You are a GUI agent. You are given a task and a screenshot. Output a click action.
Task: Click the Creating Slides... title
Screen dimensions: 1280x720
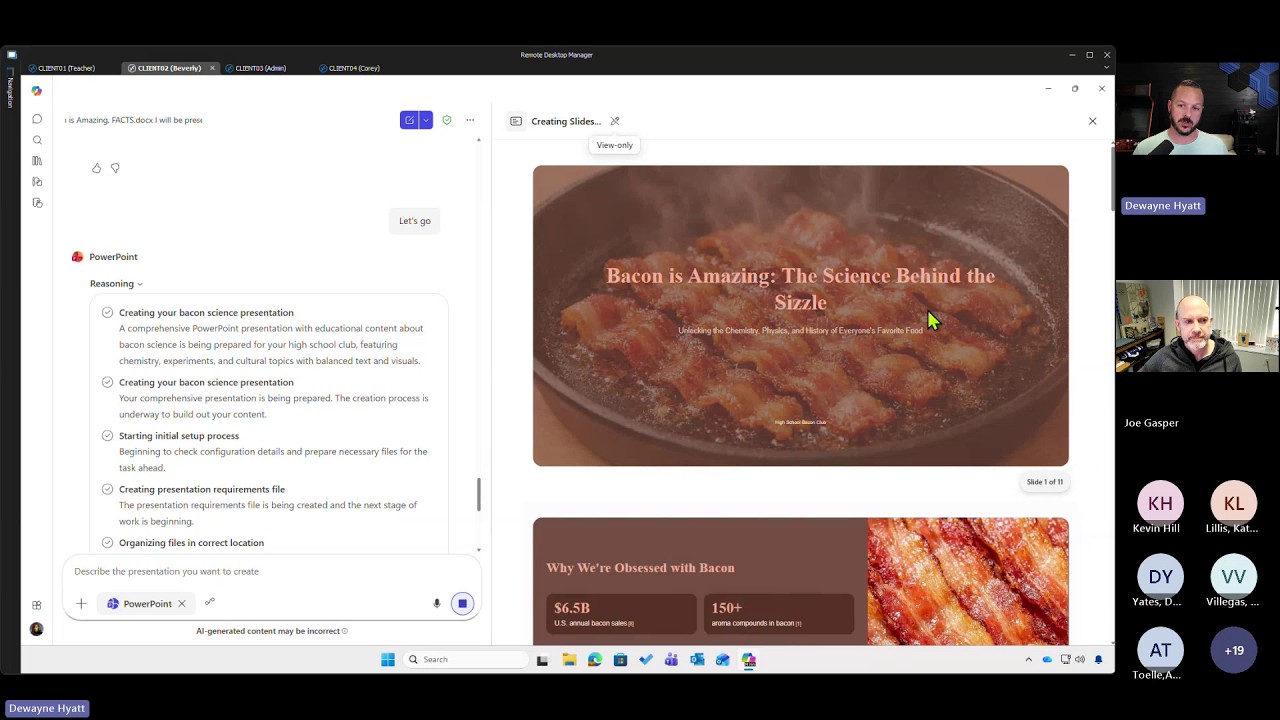pyautogui.click(x=566, y=121)
